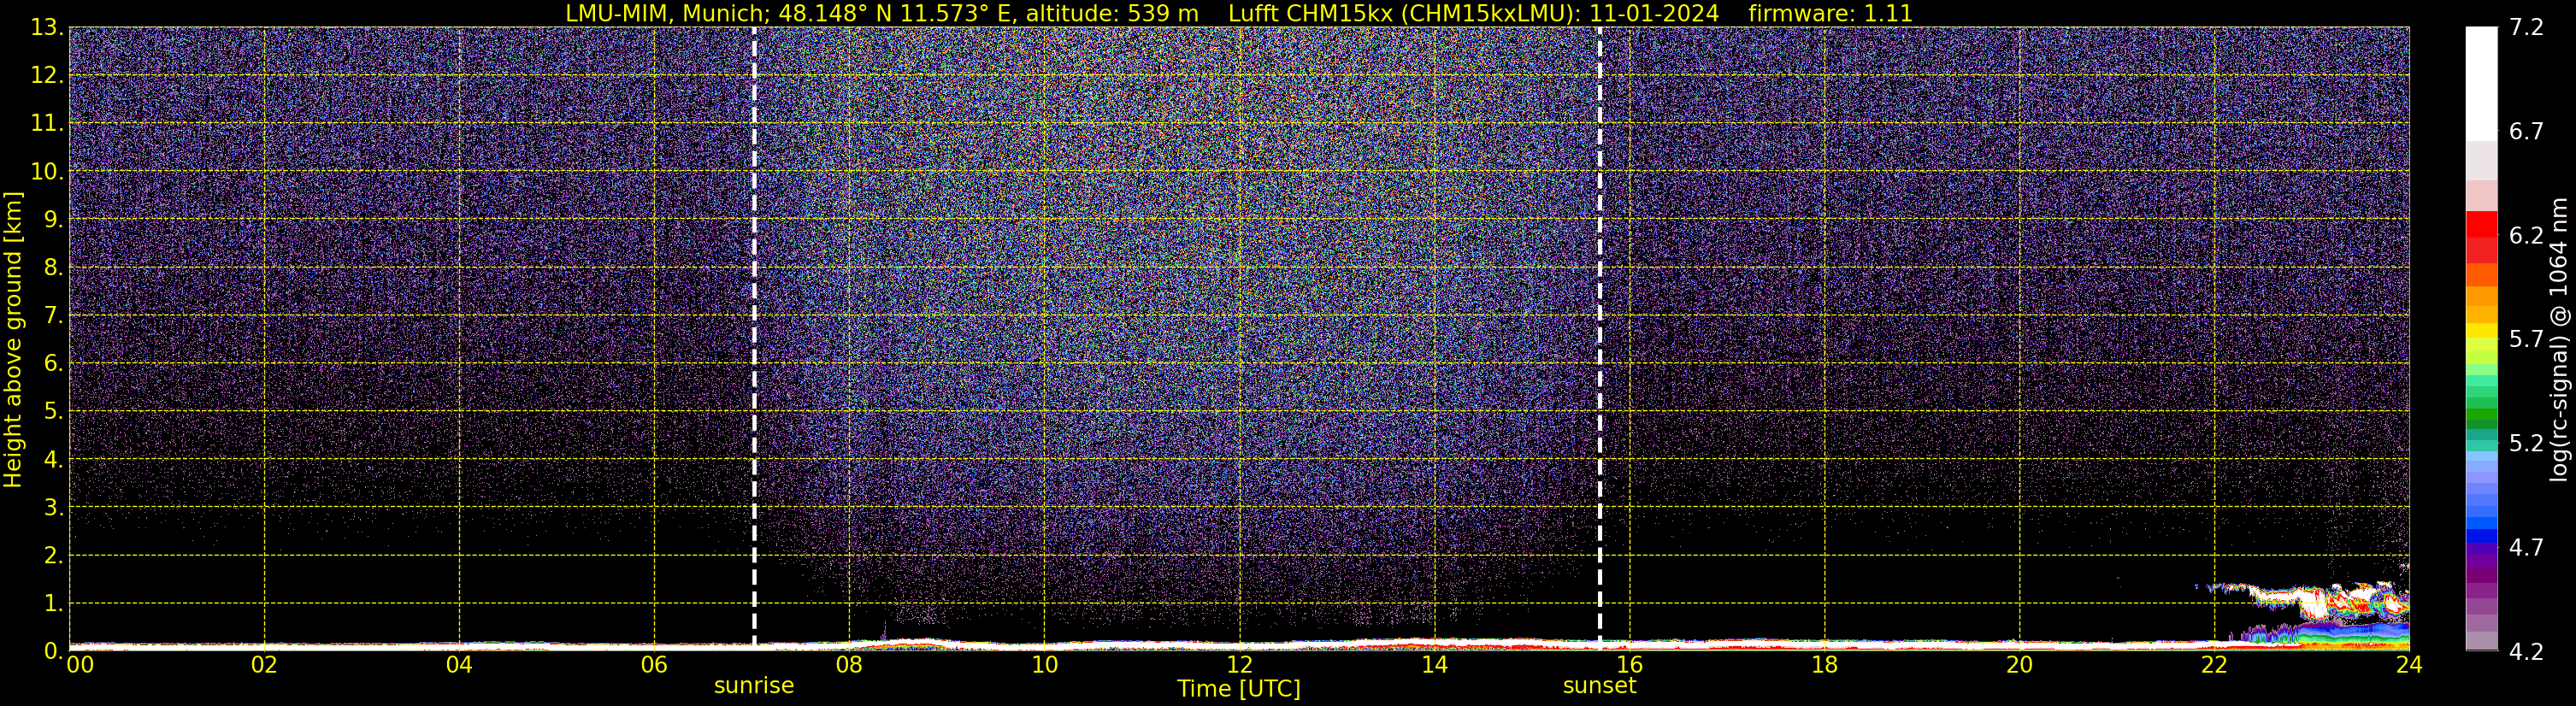The image size is (2576, 706).
Task: Click the 13 km tick on the height axis
Action: coord(44,28)
